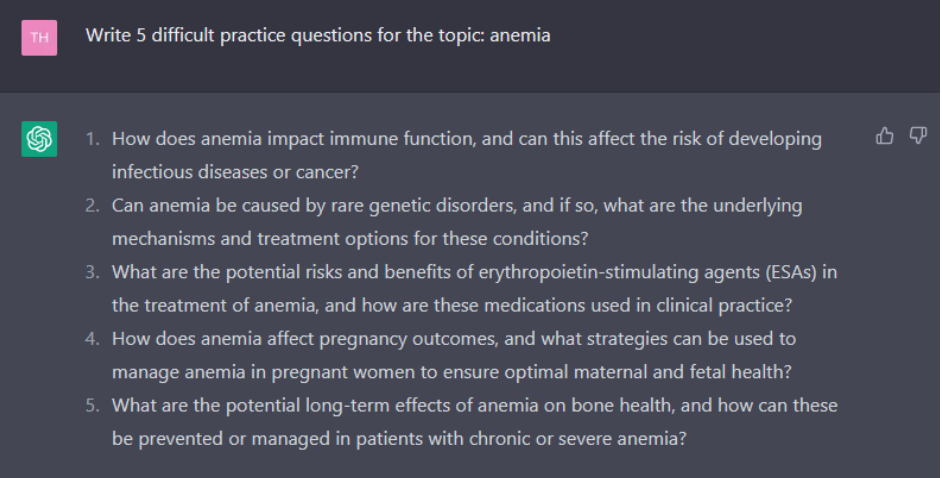Screen dimensions: 942x478
Task: Click the thumbs up icon
Action: coord(884,136)
